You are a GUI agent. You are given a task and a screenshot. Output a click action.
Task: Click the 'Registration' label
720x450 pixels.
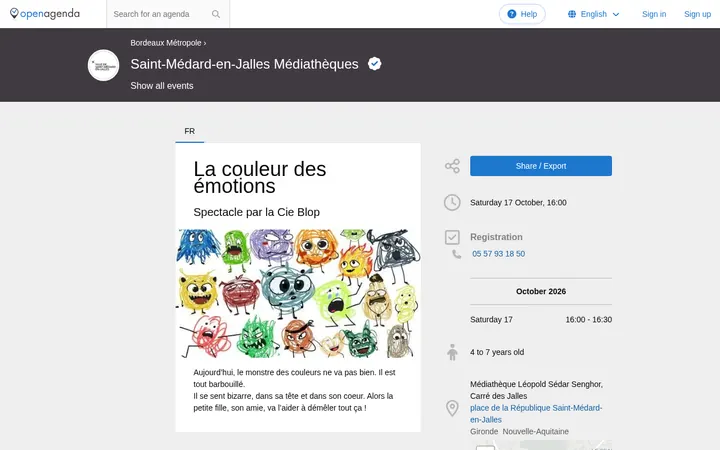tap(496, 237)
